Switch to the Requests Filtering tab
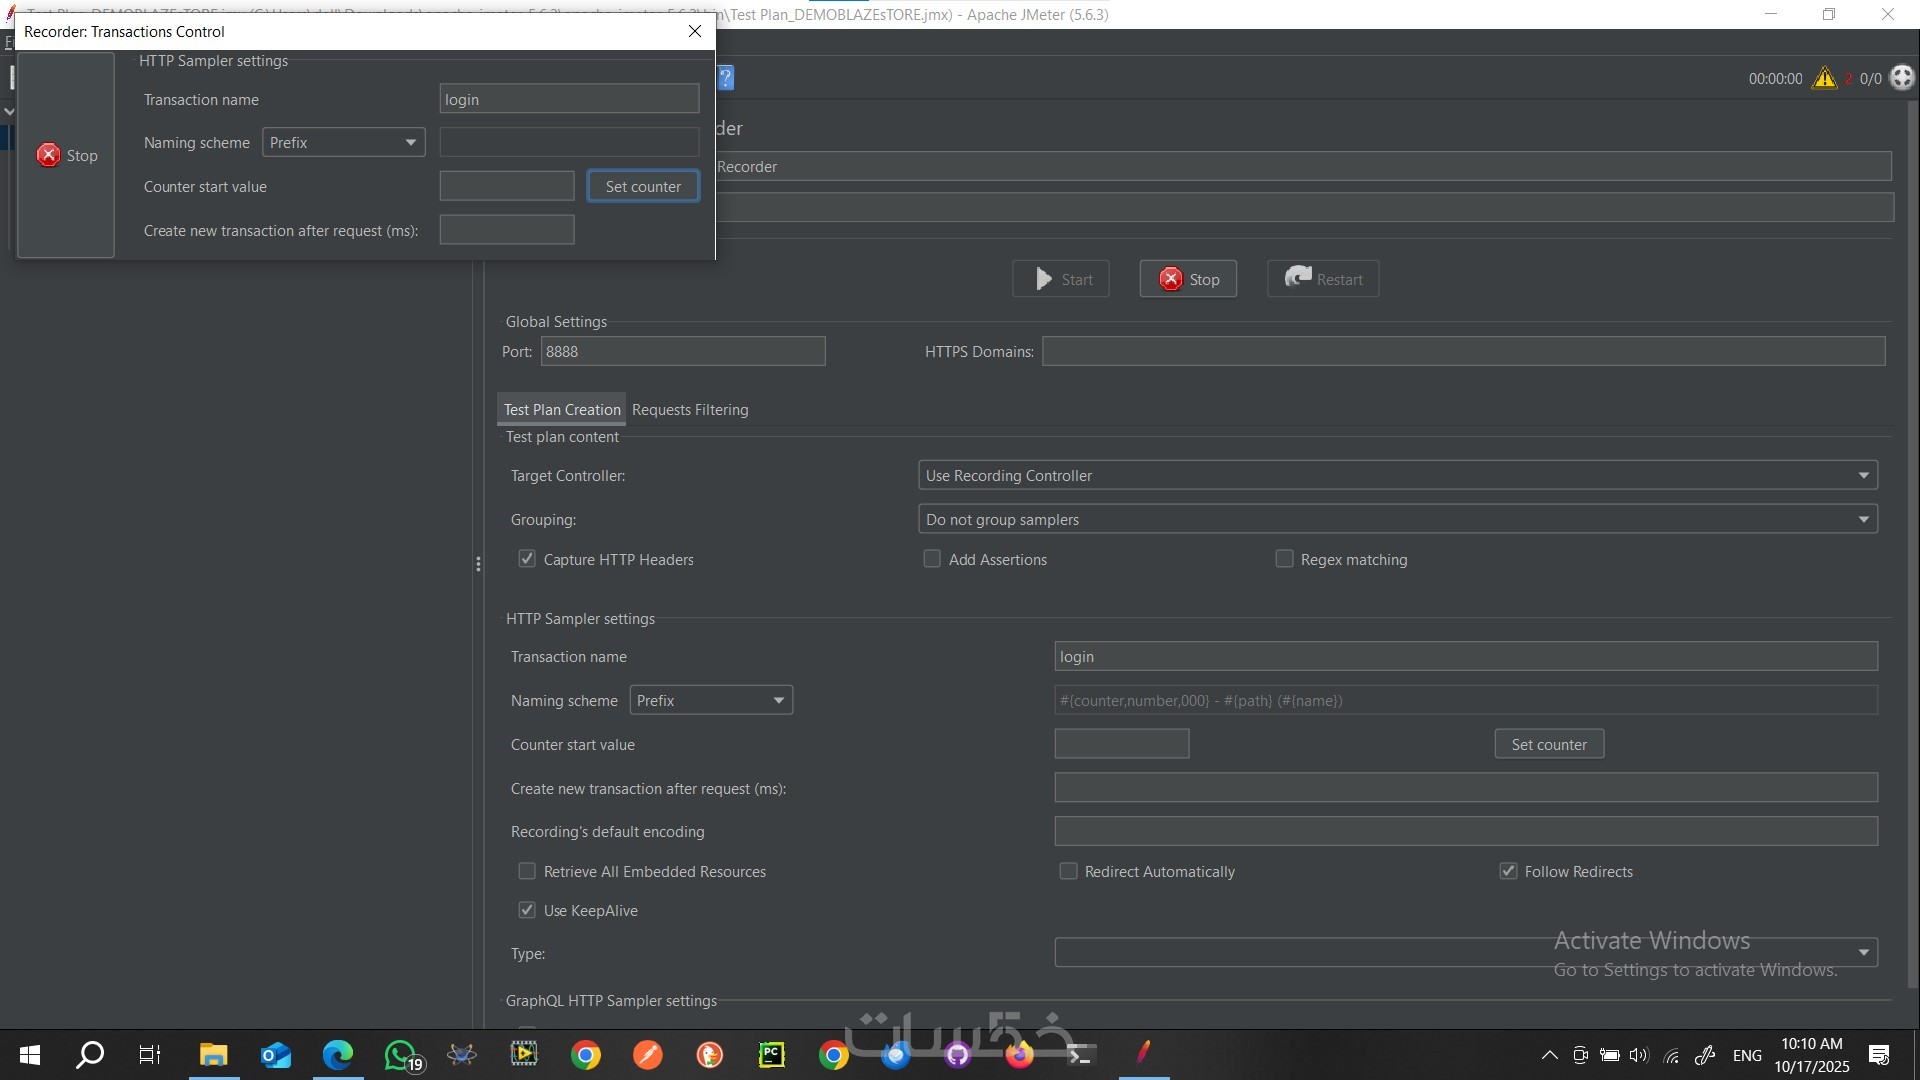Image resolution: width=1920 pixels, height=1080 pixels. [x=690, y=409]
